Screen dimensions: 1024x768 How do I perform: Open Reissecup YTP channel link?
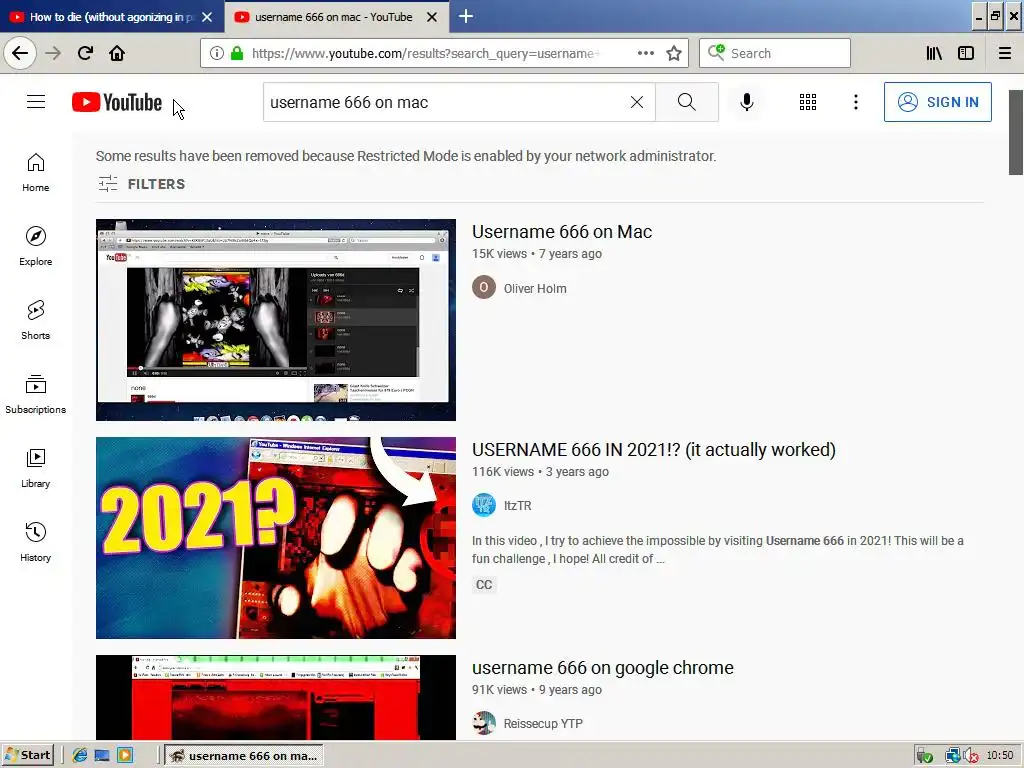[543, 724]
